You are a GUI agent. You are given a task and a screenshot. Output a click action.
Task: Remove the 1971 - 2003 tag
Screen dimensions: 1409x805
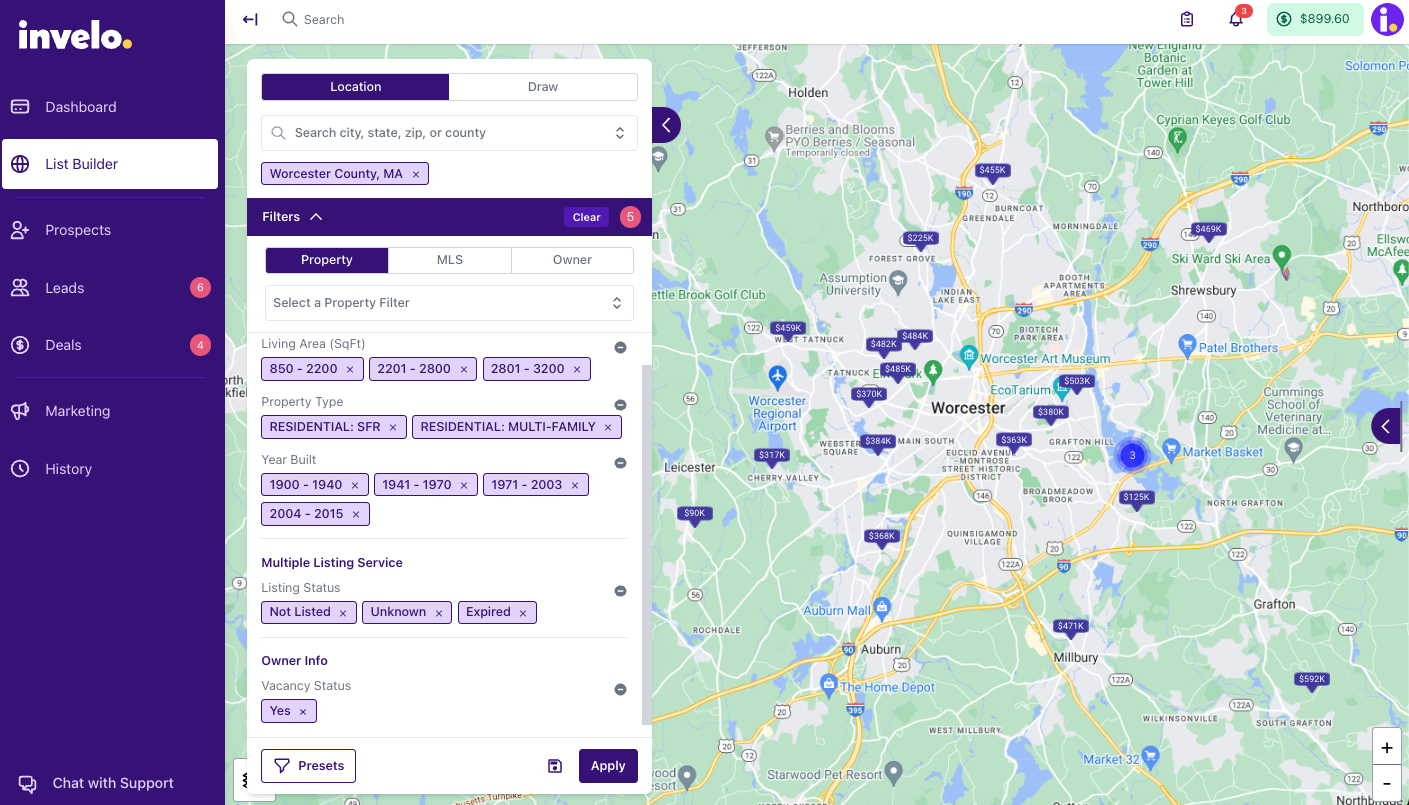pyautogui.click(x=575, y=485)
